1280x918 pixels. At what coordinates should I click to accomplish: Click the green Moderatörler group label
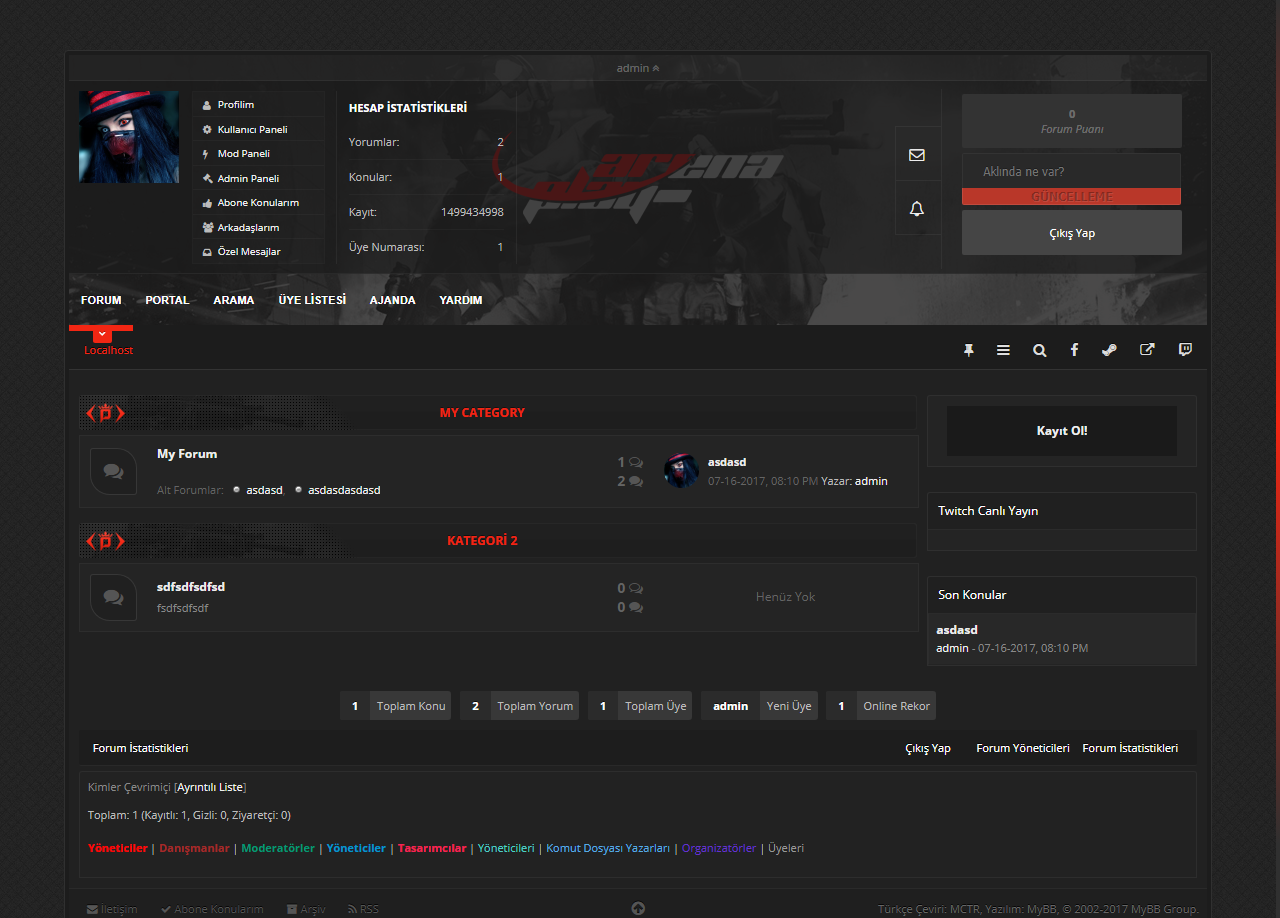(x=278, y=848)
